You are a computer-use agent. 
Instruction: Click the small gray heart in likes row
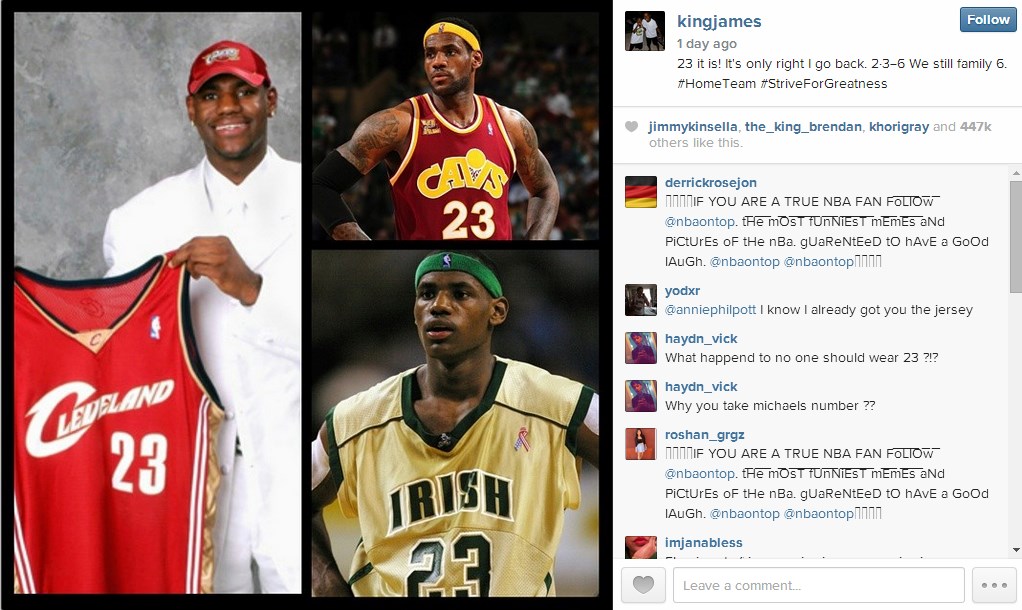[x=631, y=126]
